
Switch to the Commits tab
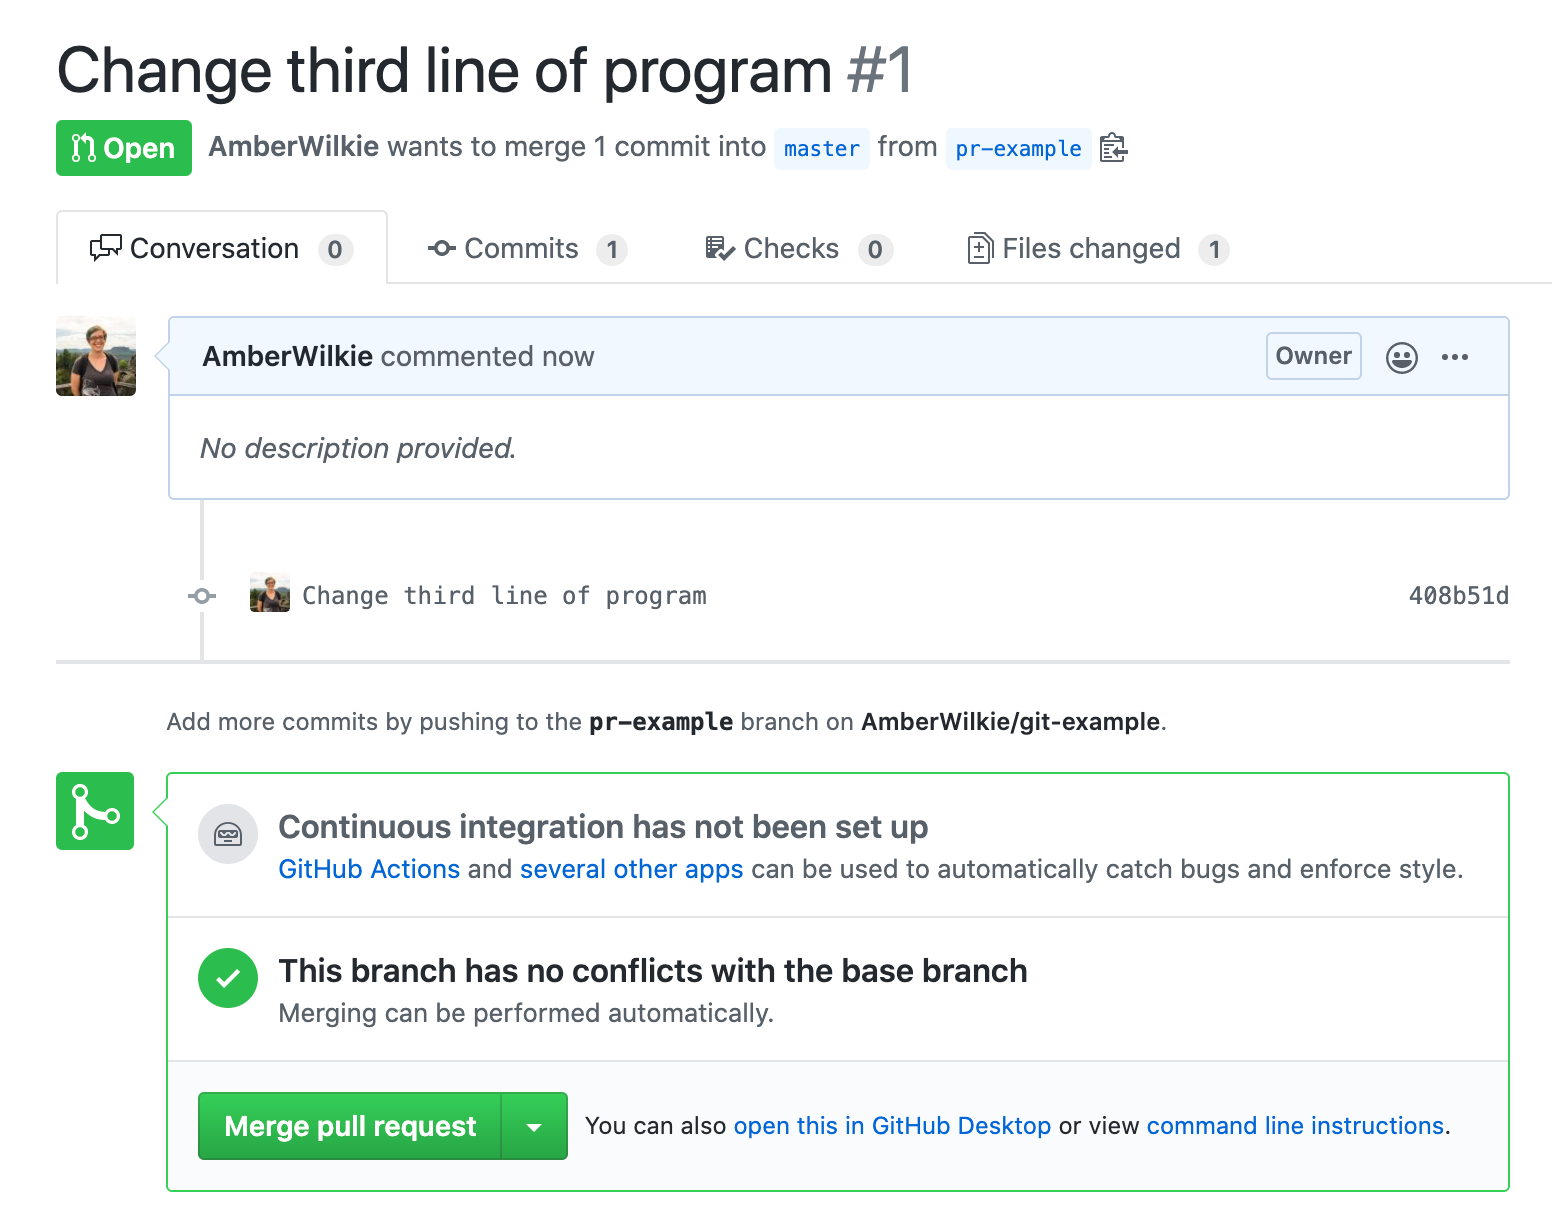(526, 249)
